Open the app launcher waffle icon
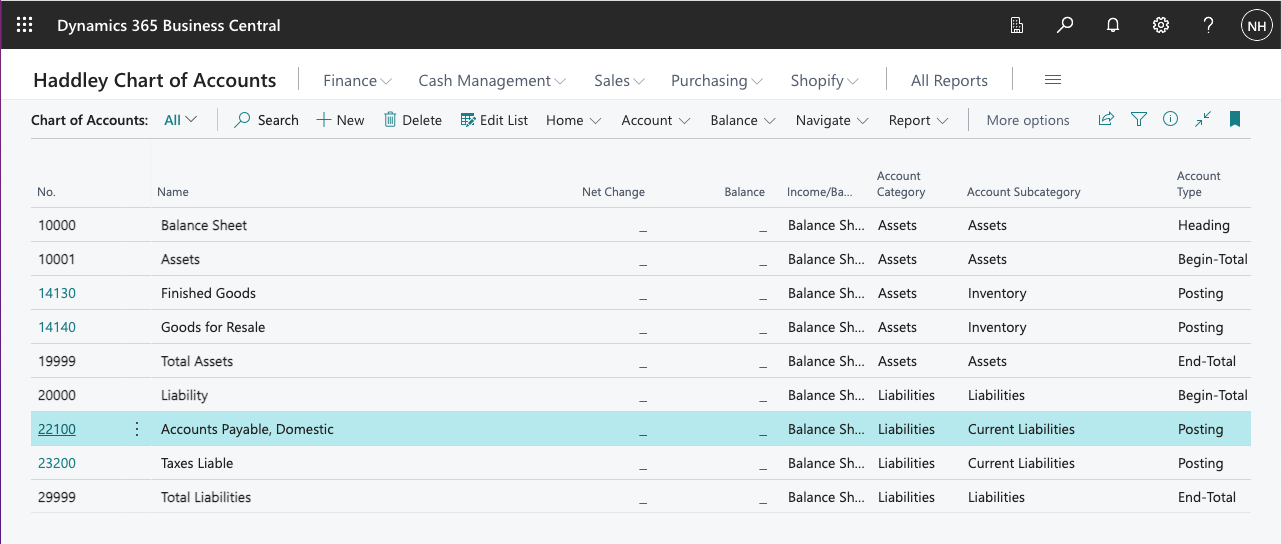 [25, 25]
